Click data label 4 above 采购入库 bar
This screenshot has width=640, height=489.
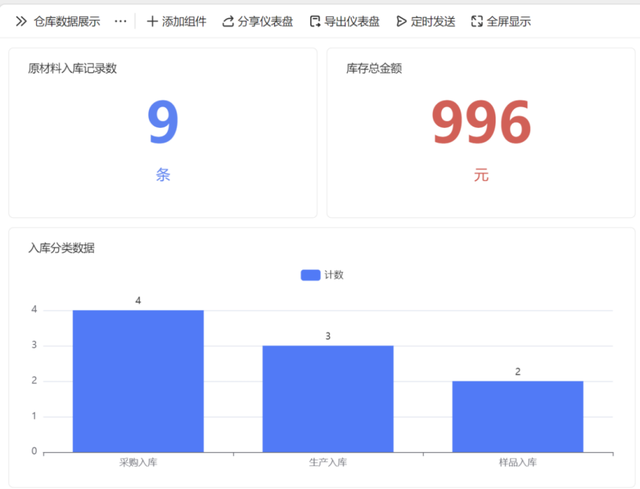(x=138, y=301)
